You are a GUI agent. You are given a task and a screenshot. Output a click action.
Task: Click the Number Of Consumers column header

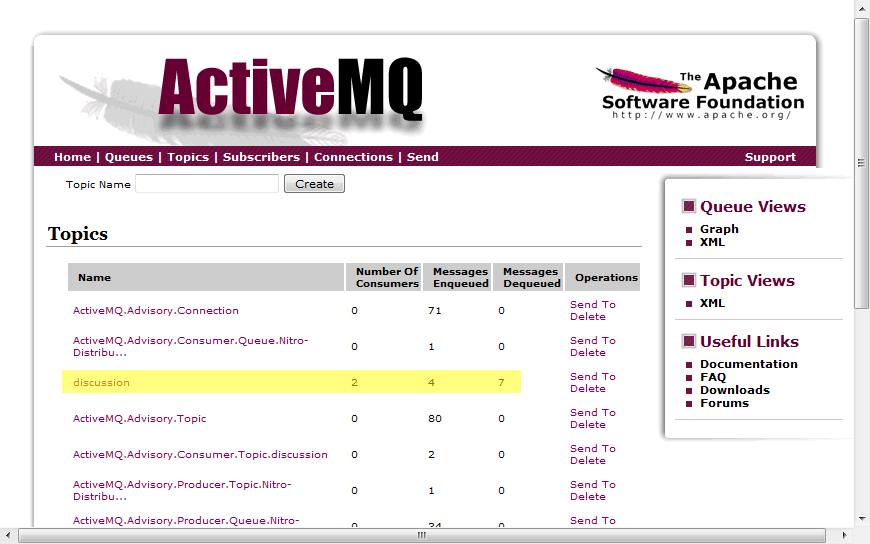tap(383, 277)
